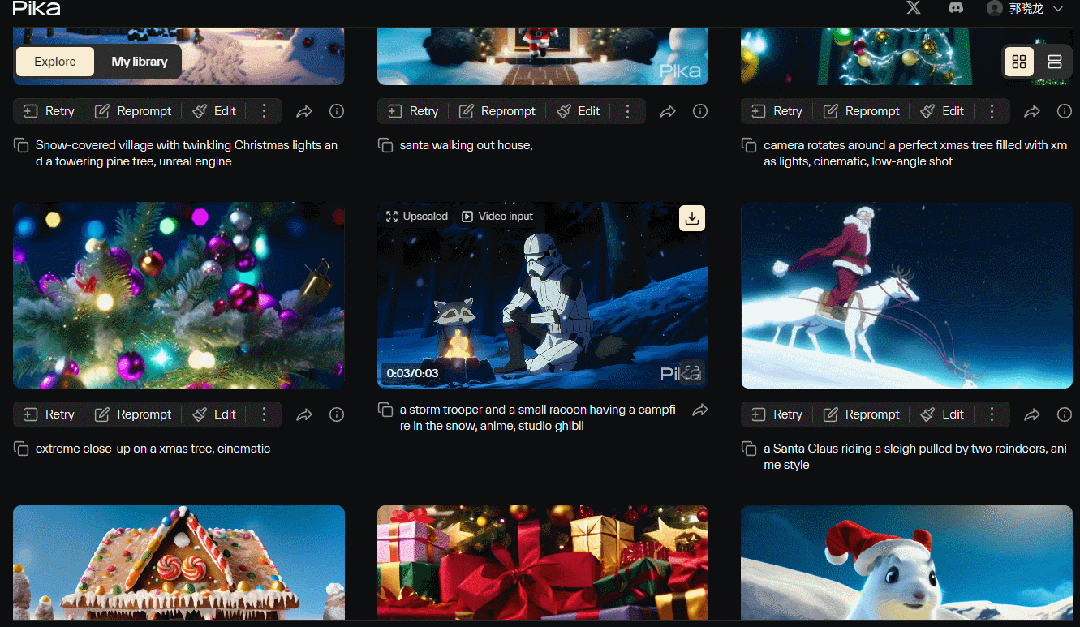
Task: Edit the santa walking out house video
Action: [x=579, y=111]
